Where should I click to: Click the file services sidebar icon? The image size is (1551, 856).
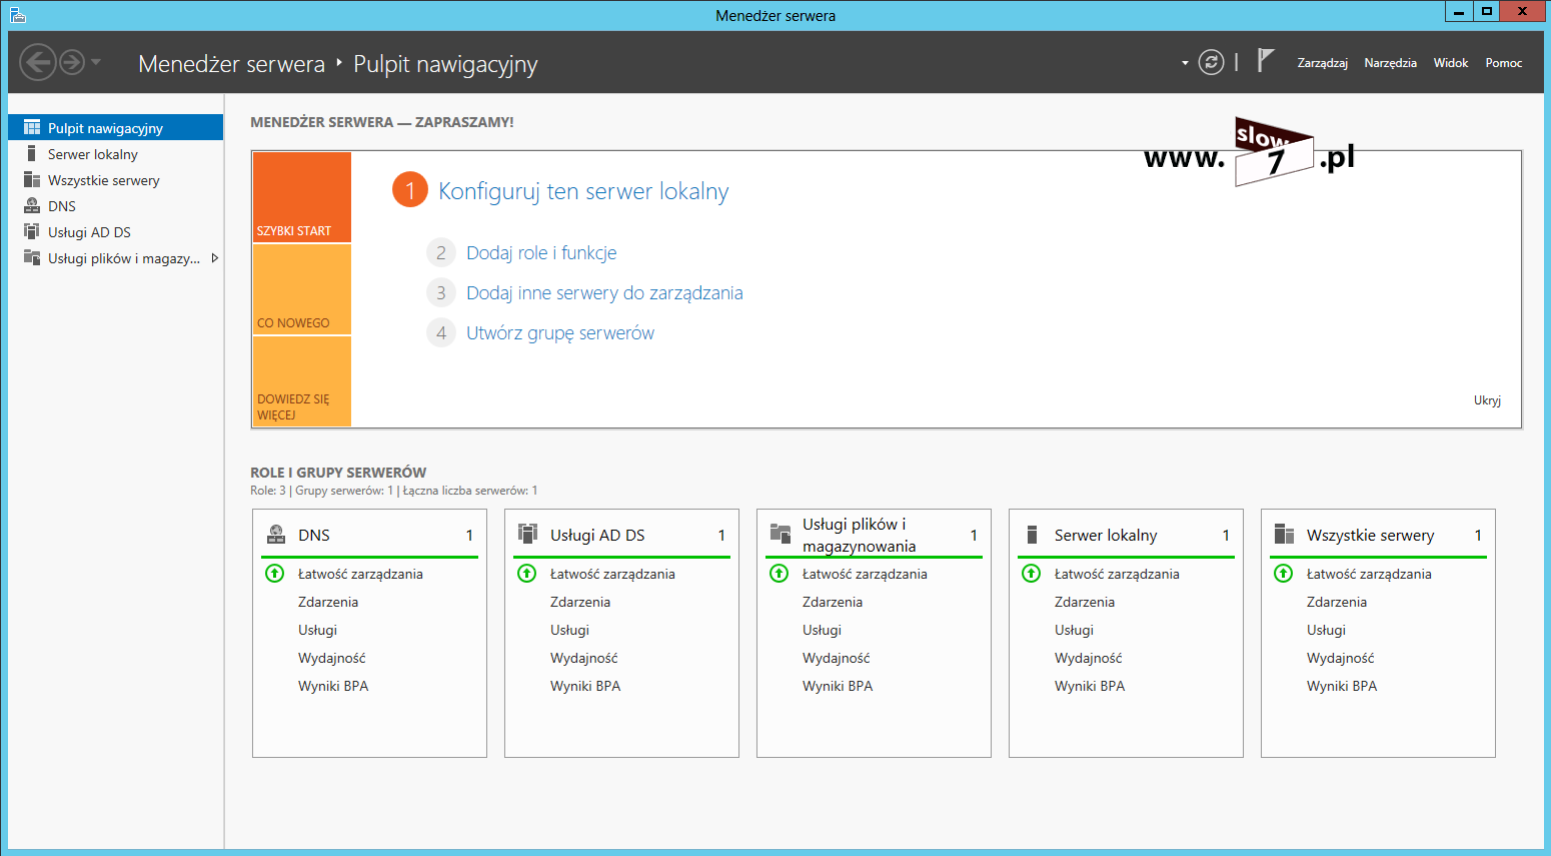click(x=32, y=257)
